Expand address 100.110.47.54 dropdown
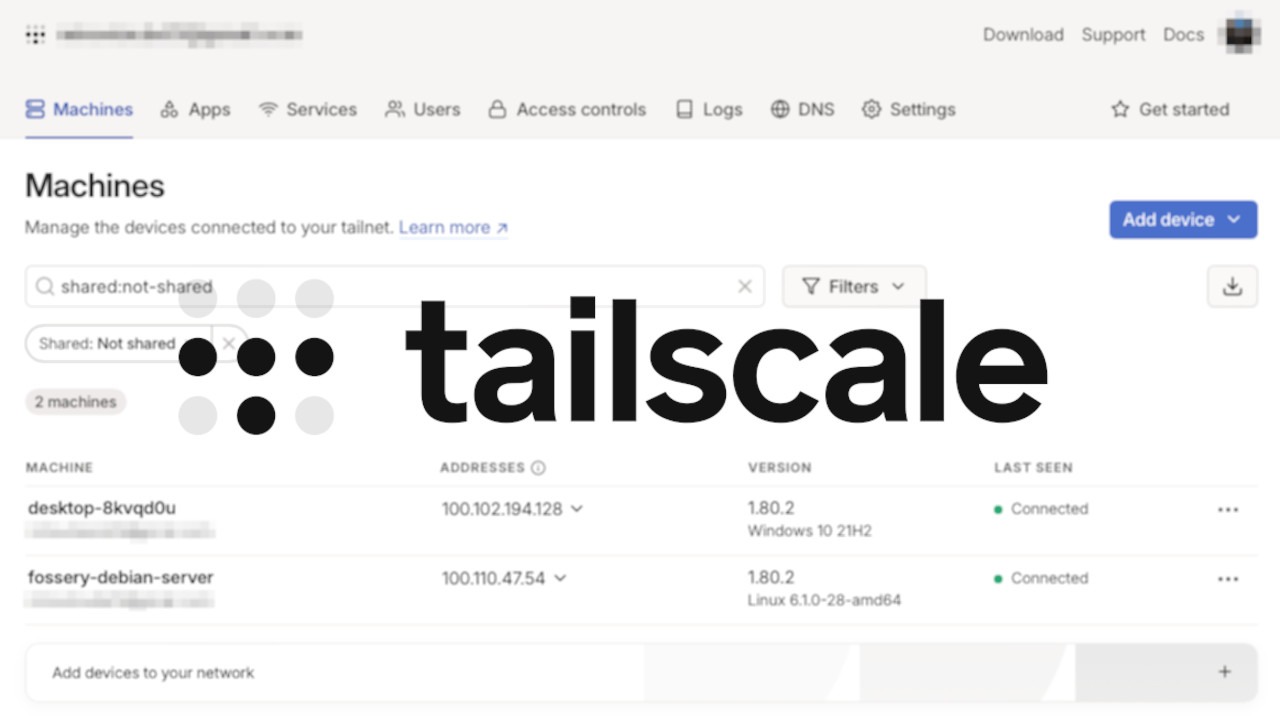 pos(560,578)
